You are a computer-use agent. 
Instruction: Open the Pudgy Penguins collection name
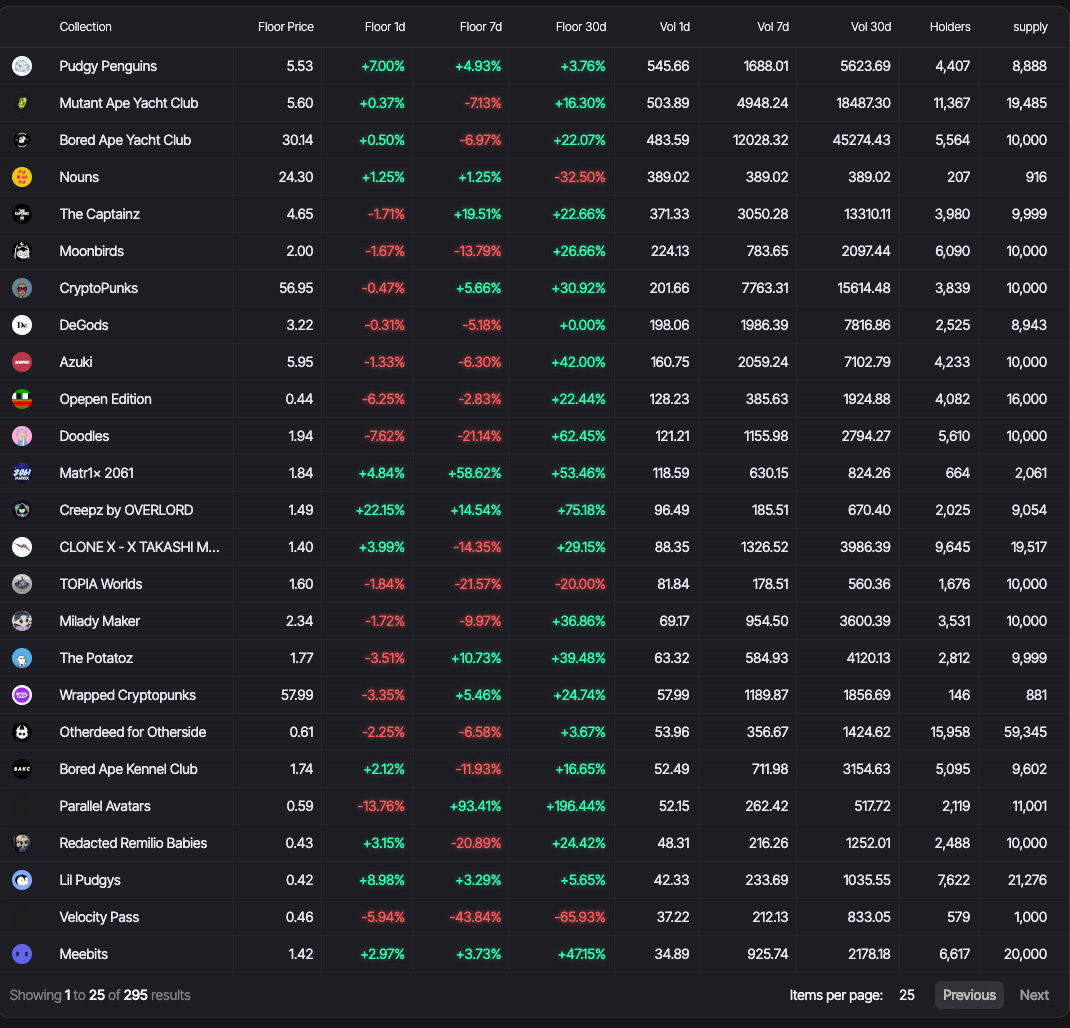tap(108, 66)
